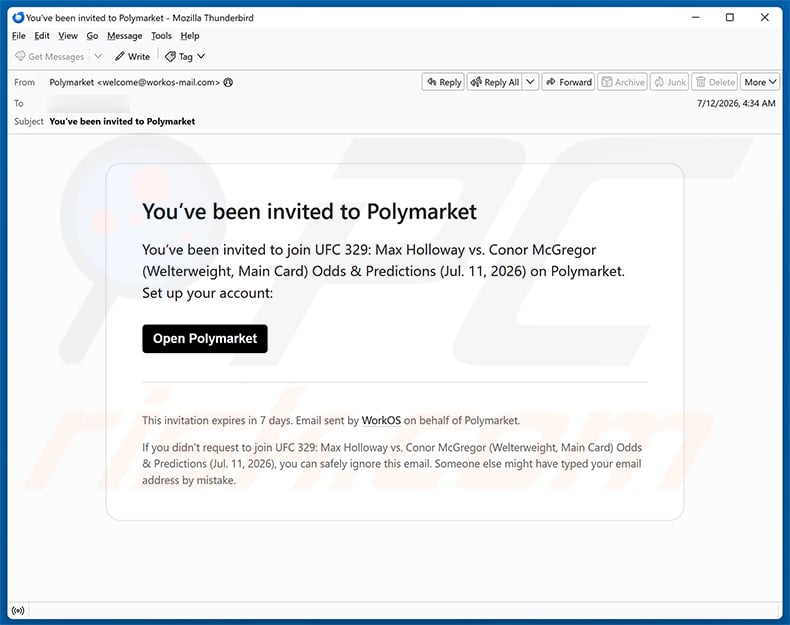Forward this email
The height and width of the screenshot is (625, 790).
569,82
